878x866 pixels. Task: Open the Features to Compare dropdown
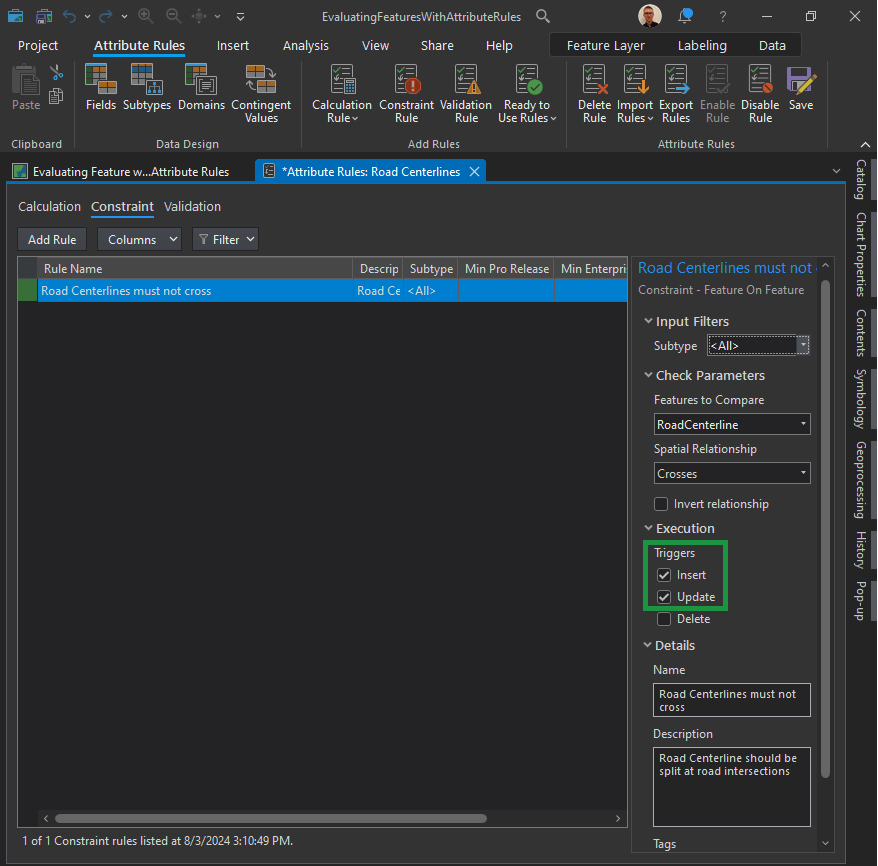(x=732, y=425)
